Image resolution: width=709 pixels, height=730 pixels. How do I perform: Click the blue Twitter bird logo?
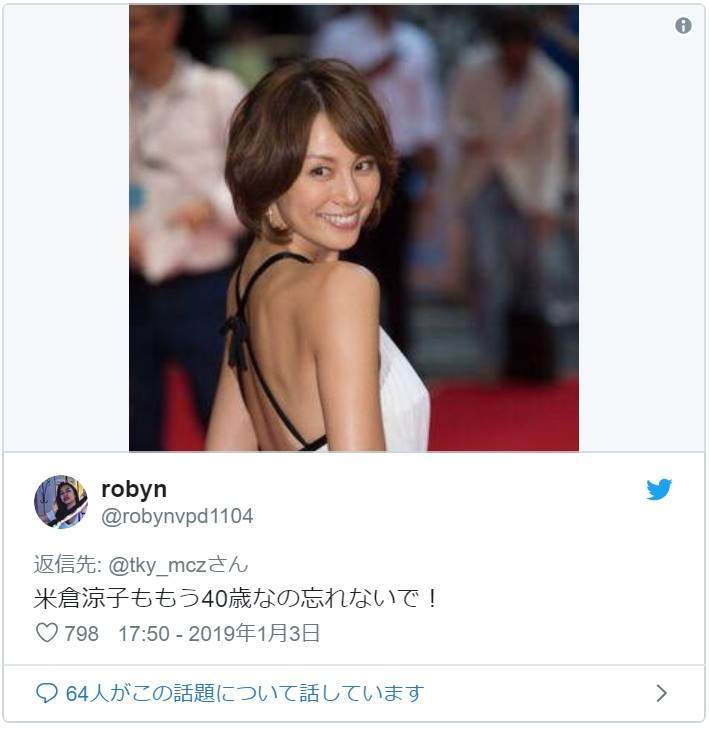[659, 489]
